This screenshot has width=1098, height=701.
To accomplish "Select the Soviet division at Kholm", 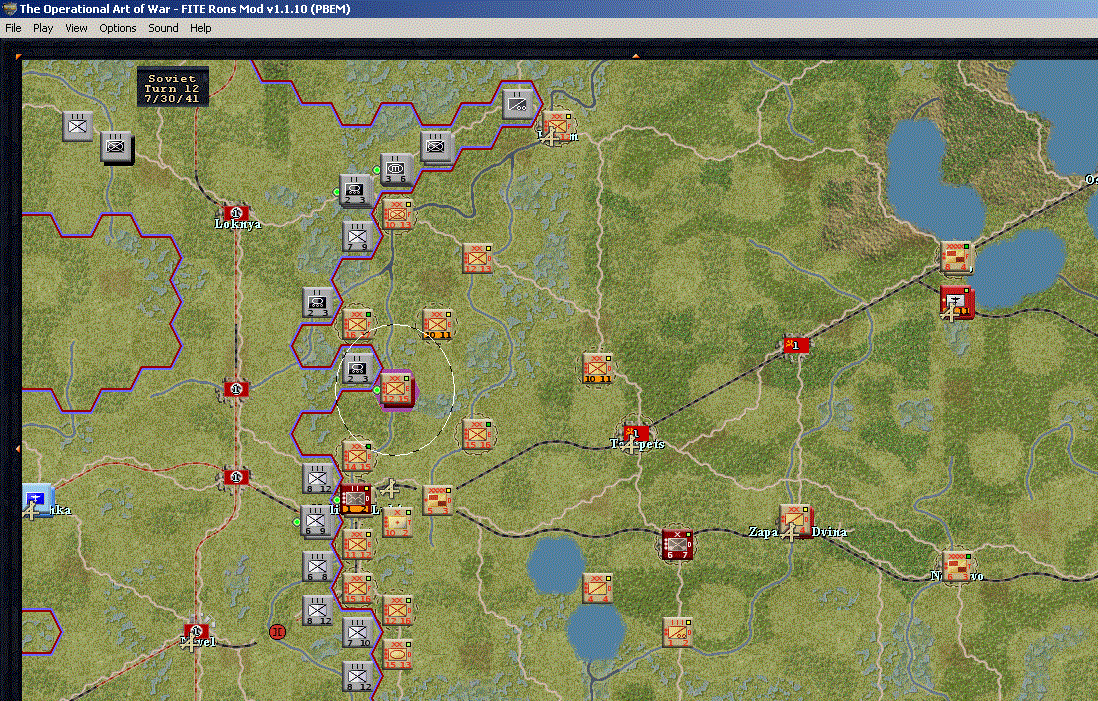I will click(558, 125).
